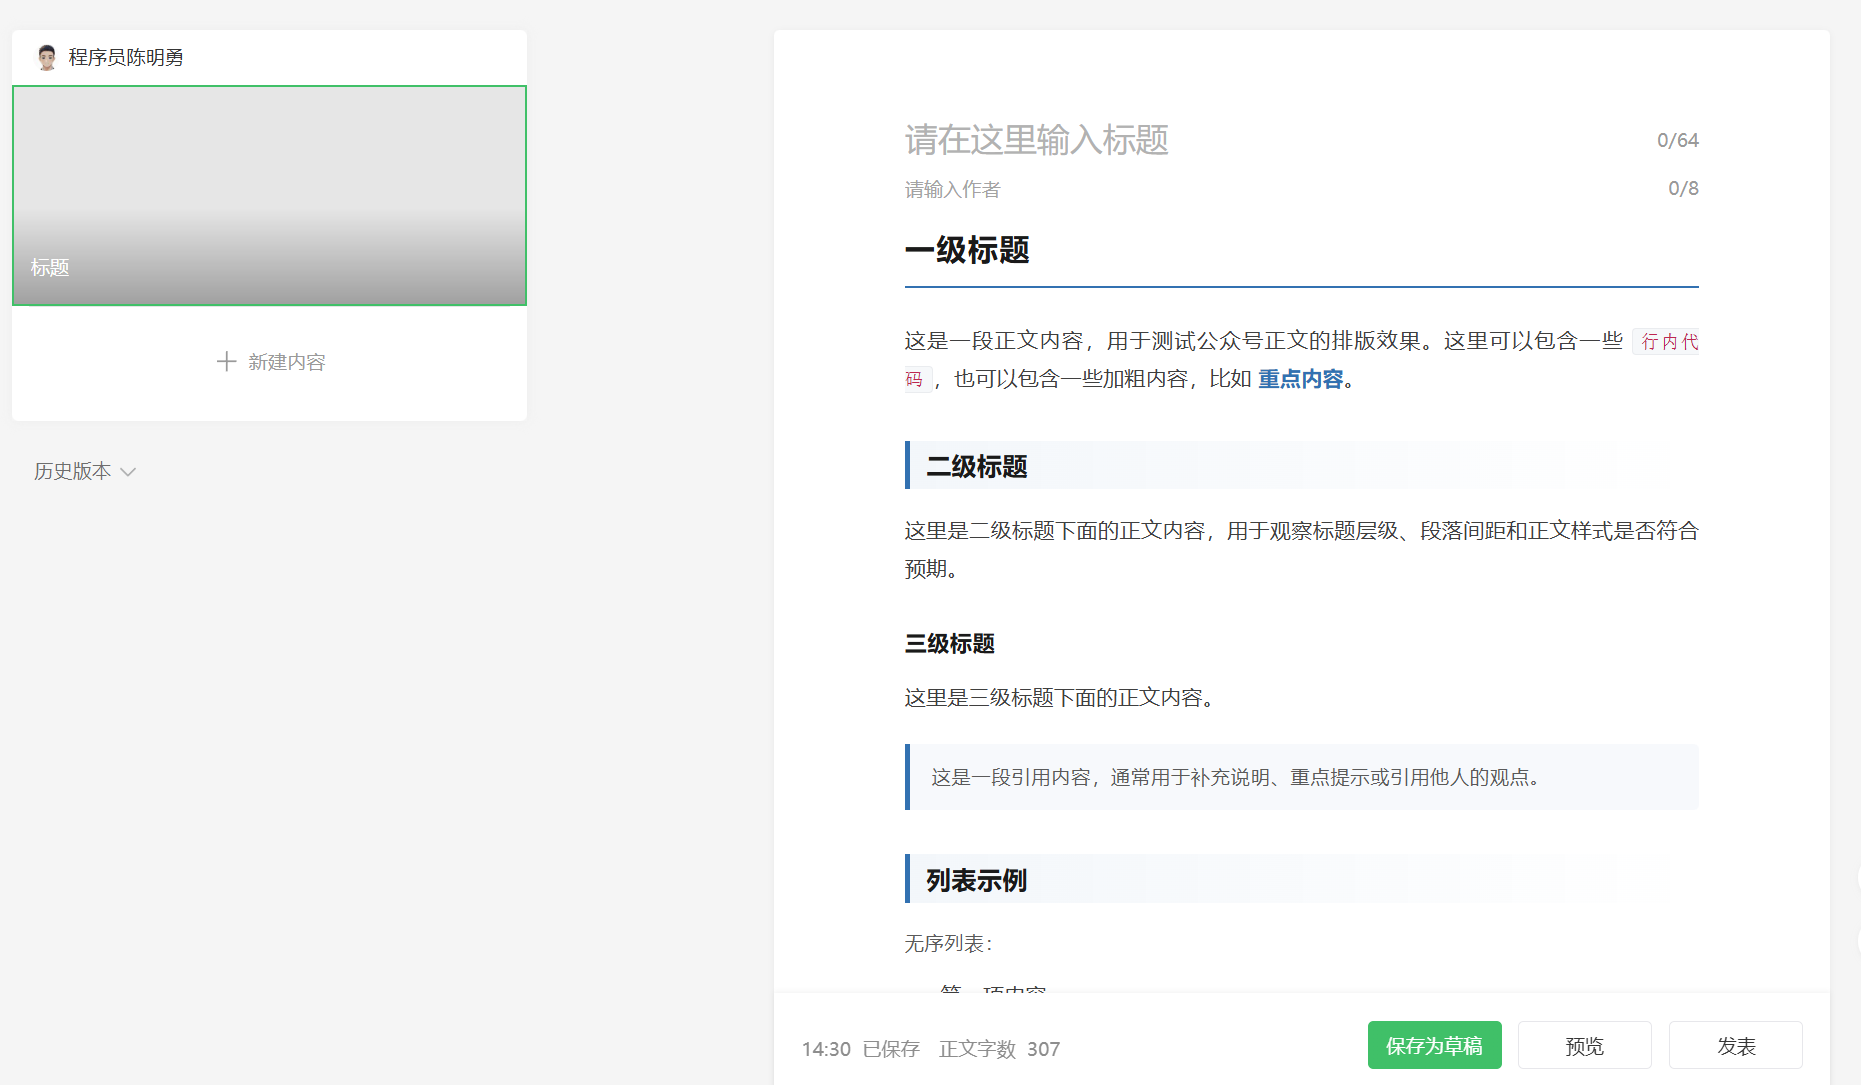Click the 0/8 author character counter
Screen dimensions: 1861x1085
click(1683, 188)
